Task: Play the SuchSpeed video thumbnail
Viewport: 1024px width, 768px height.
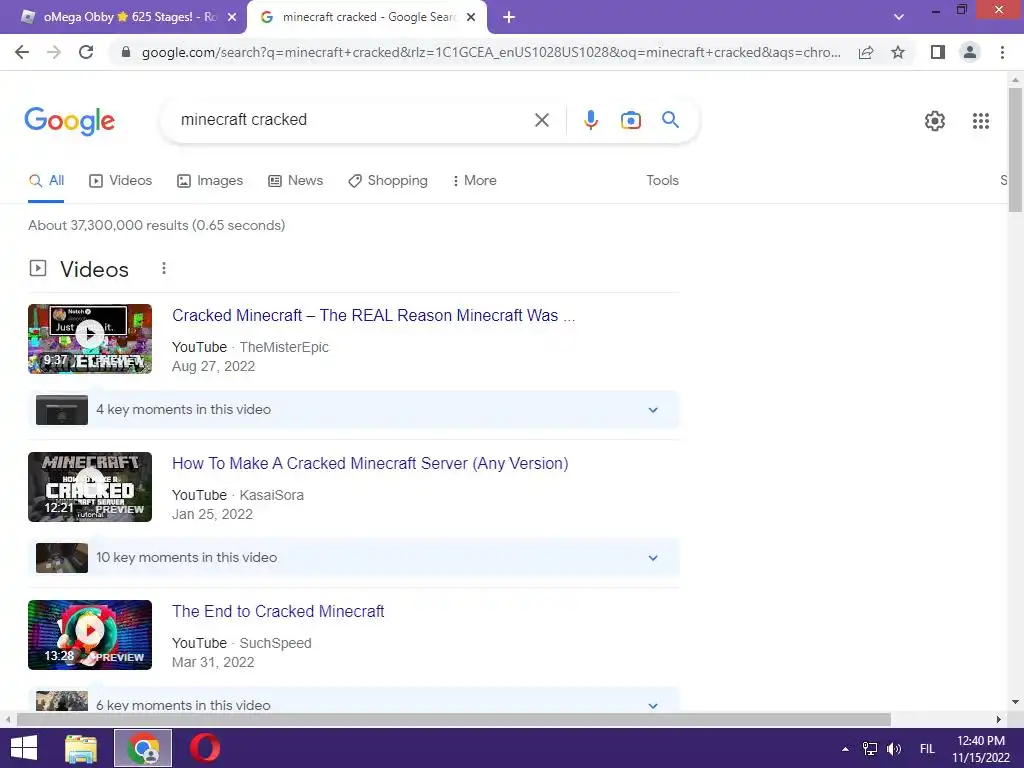Action: coord(90,635)
